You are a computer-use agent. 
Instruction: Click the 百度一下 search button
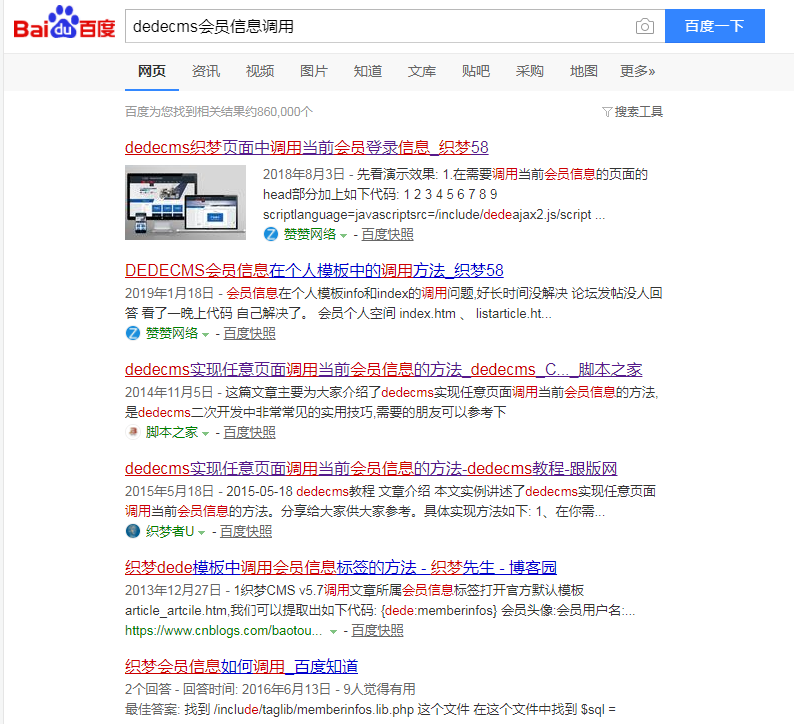tap(714, 26)
